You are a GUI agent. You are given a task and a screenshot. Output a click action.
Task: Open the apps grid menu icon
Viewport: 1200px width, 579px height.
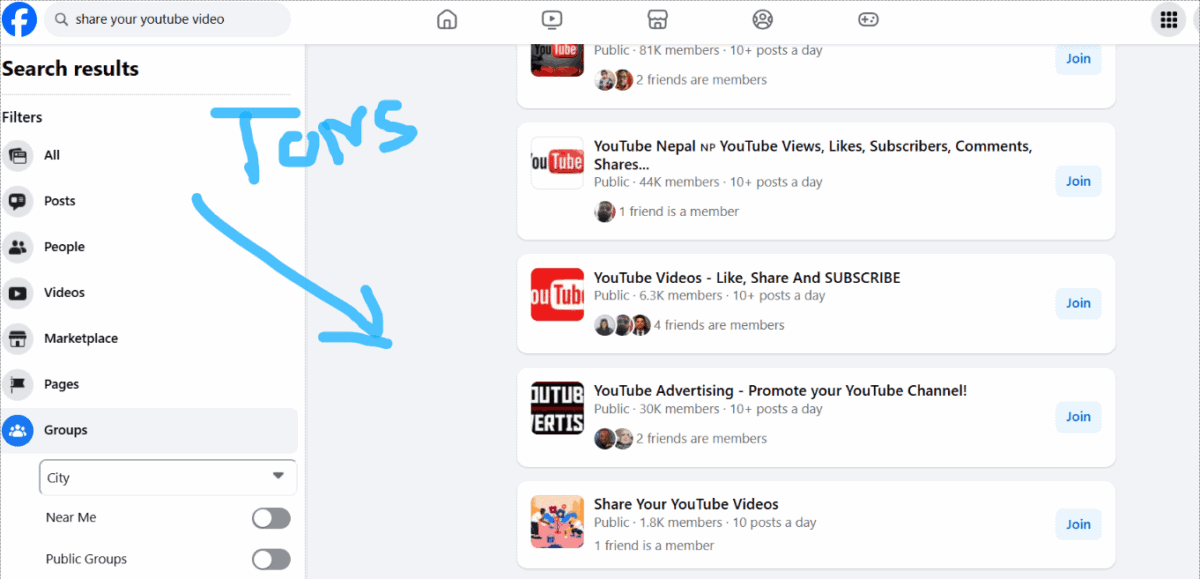pos(1168,20)
